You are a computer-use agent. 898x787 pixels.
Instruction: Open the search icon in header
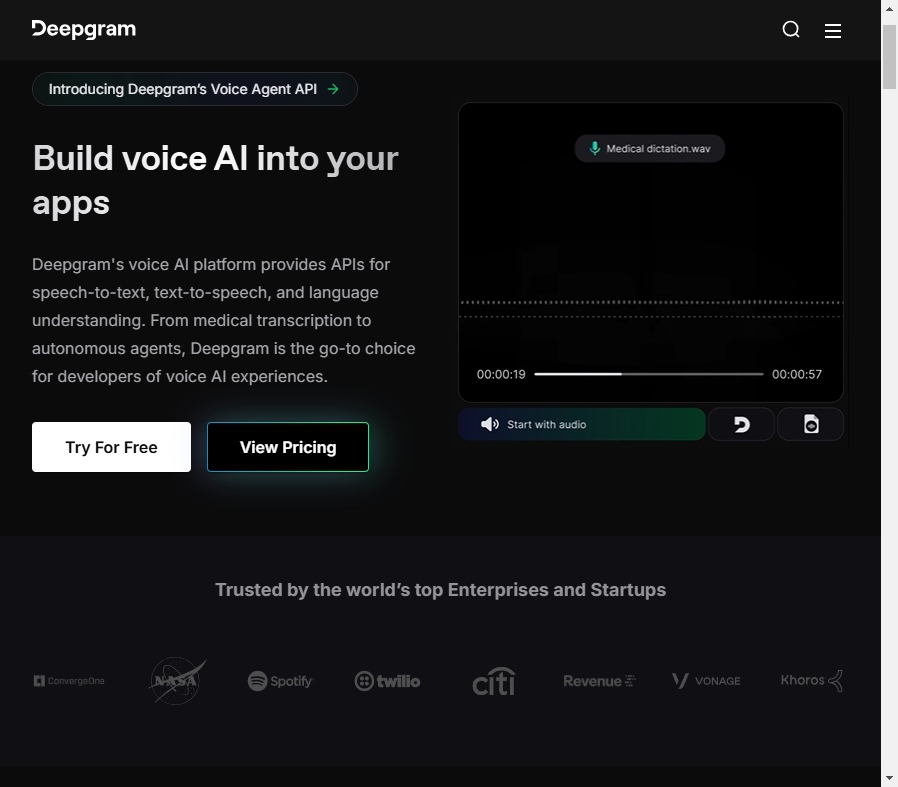point(791,29)
